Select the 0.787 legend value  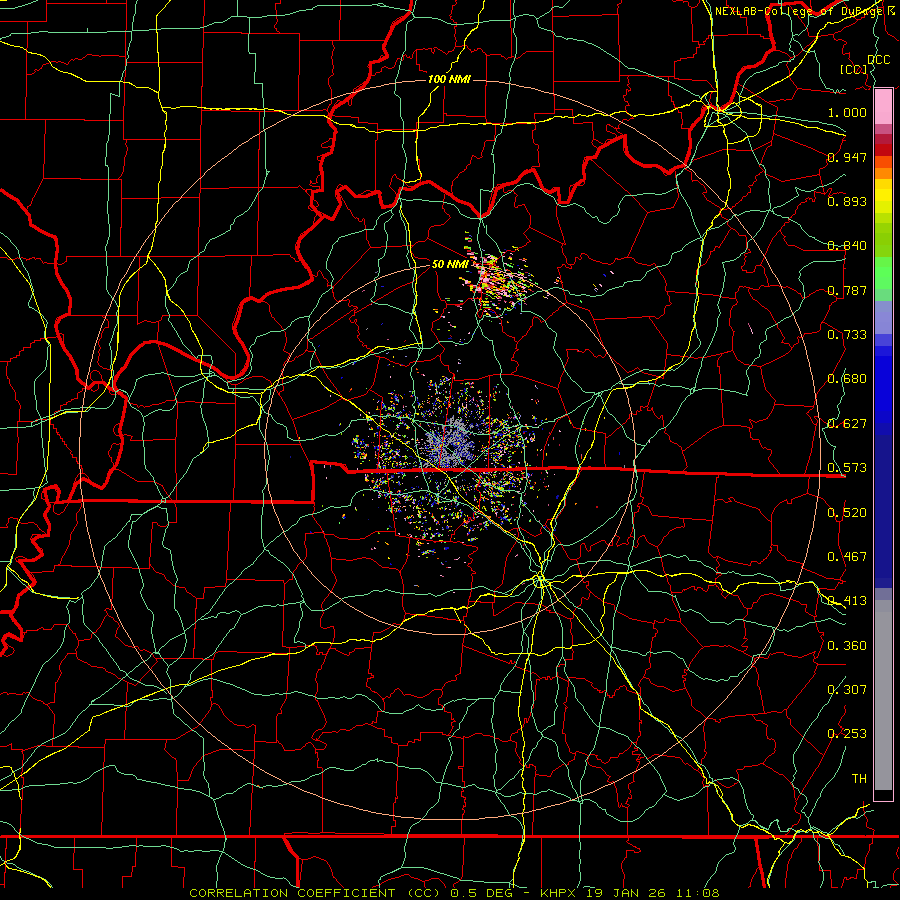tap(847, 290)
